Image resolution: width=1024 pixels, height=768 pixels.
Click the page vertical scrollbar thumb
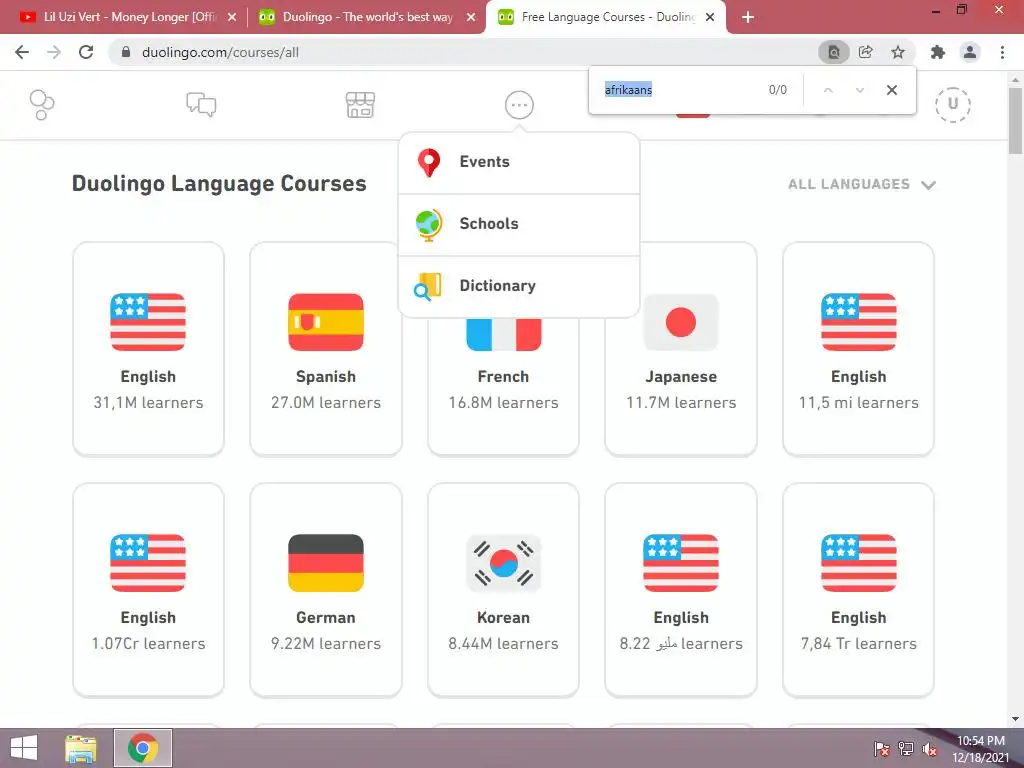tap(1016, 121)
